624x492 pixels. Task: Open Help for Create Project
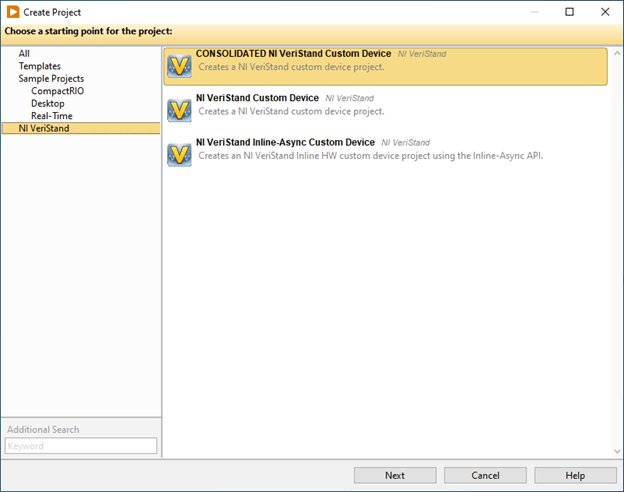pyautogui.click(x=575, y=475)
